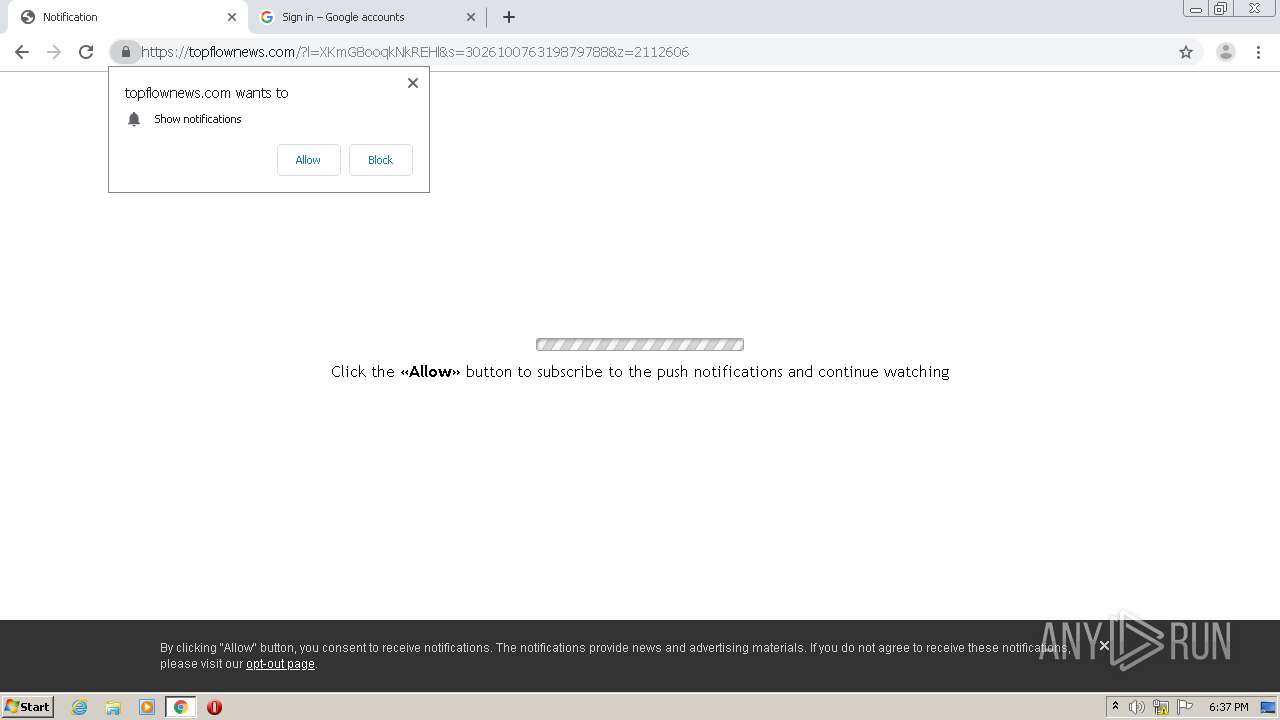The image size is (1280, 720).
Task: Close the Notification tab
Action: coord(232,17)
